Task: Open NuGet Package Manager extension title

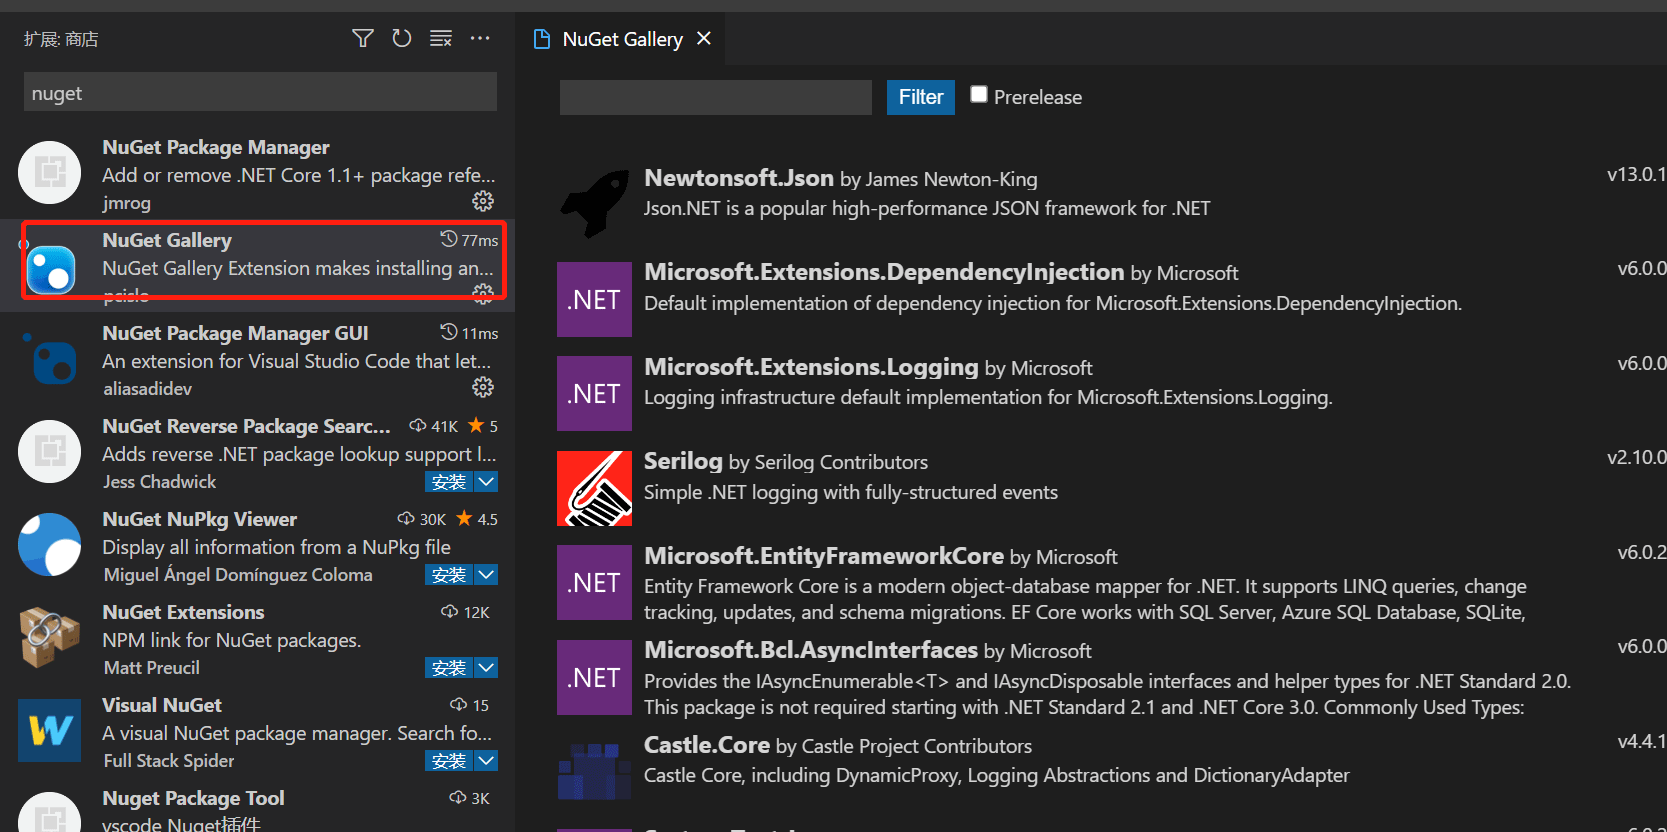Action: 216,147
